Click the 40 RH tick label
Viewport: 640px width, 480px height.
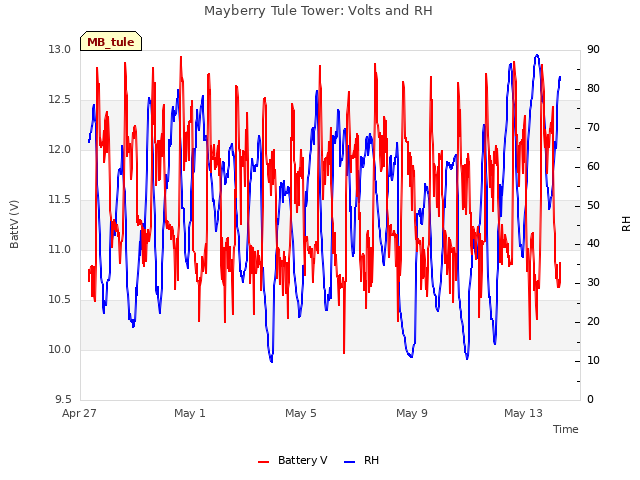coord(593,244)
